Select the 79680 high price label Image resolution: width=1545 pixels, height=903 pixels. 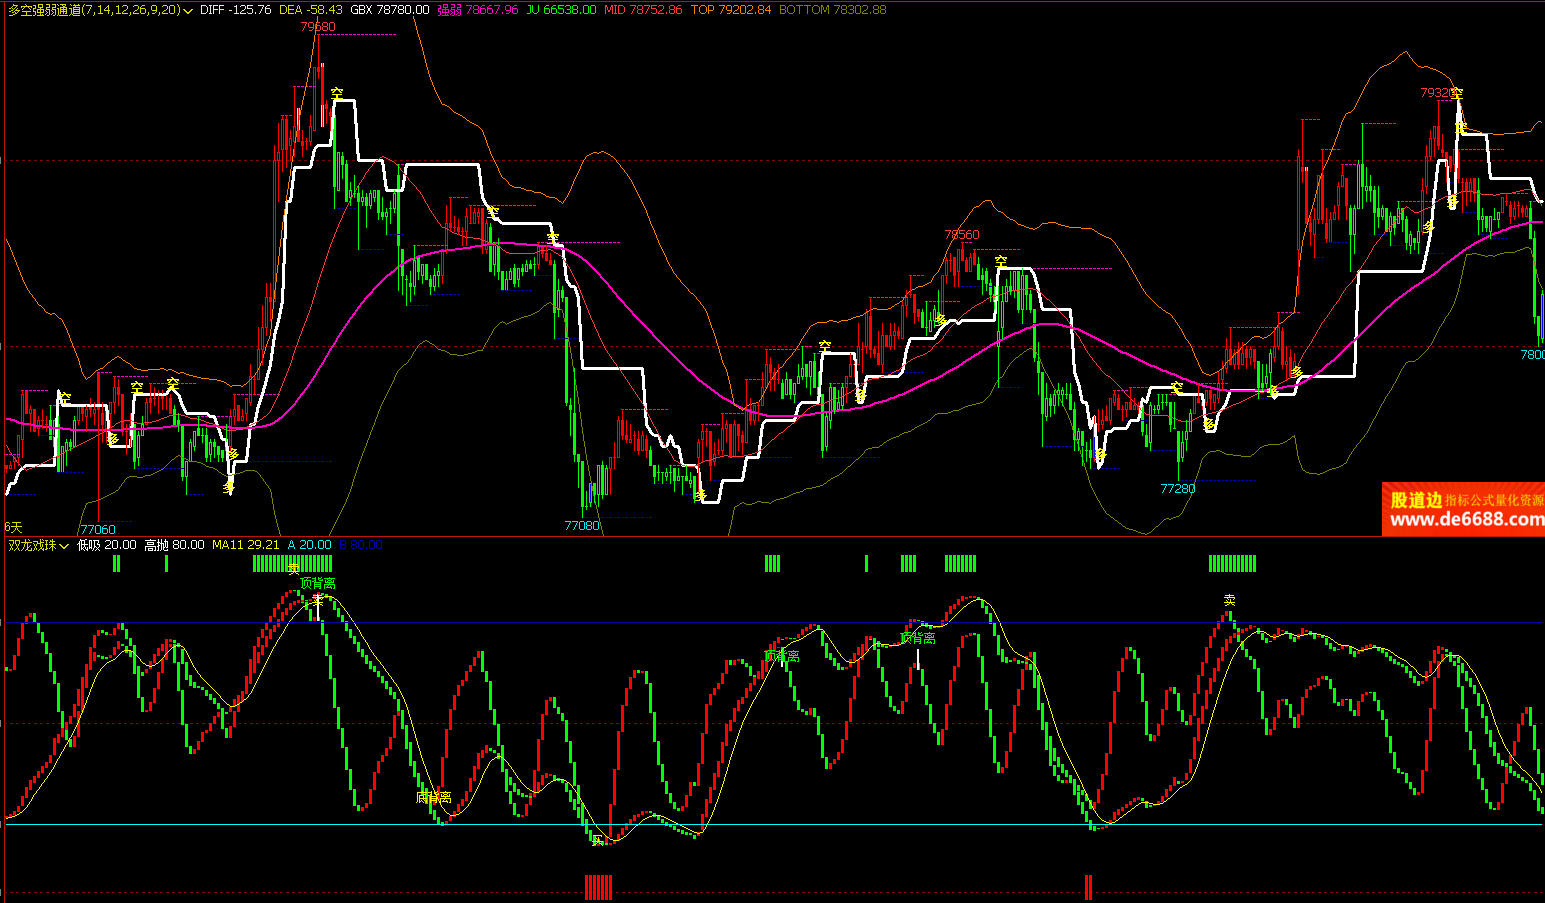coord(318,27)
